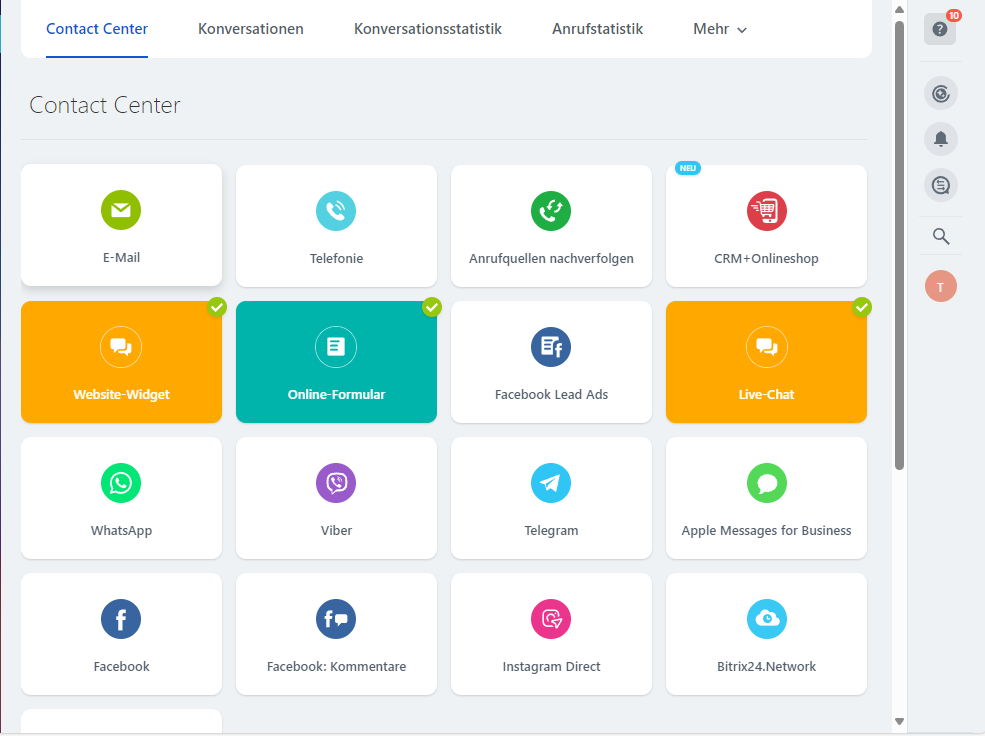Viewport: 985px width, 736px height.
Task: Open the Konversationsstatistik tab
Action: tap(427, 29)
